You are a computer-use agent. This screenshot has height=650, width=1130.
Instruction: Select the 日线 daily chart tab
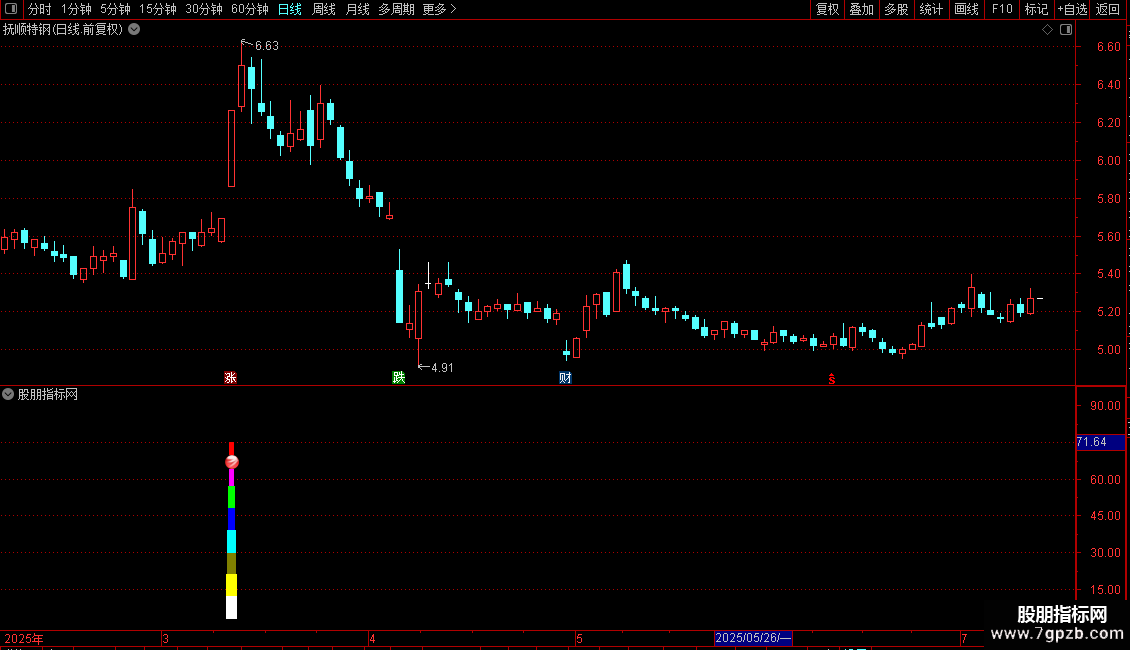coord(290,9)
